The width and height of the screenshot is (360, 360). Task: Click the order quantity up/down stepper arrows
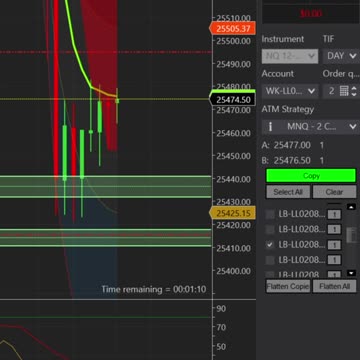[x=354, y=91]
